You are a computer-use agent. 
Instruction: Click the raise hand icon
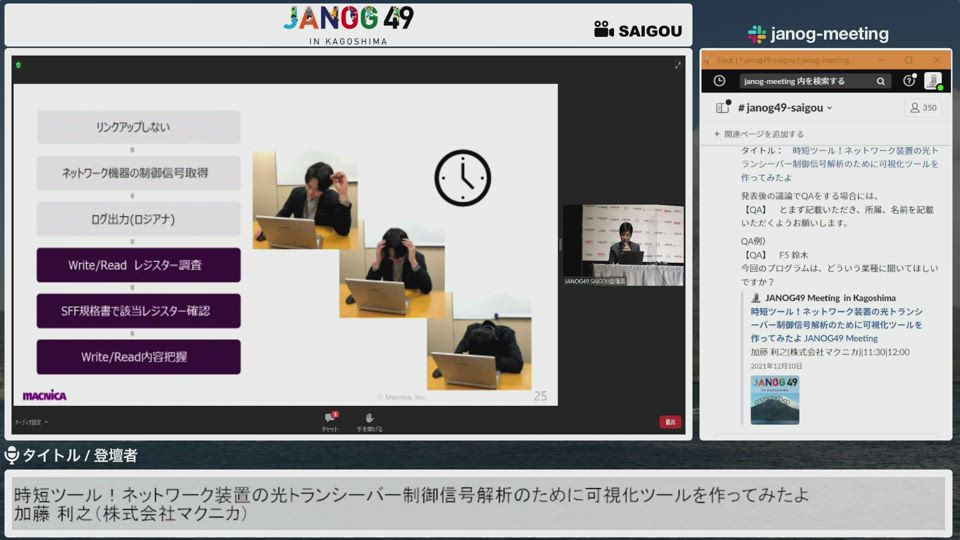[369, 420]
